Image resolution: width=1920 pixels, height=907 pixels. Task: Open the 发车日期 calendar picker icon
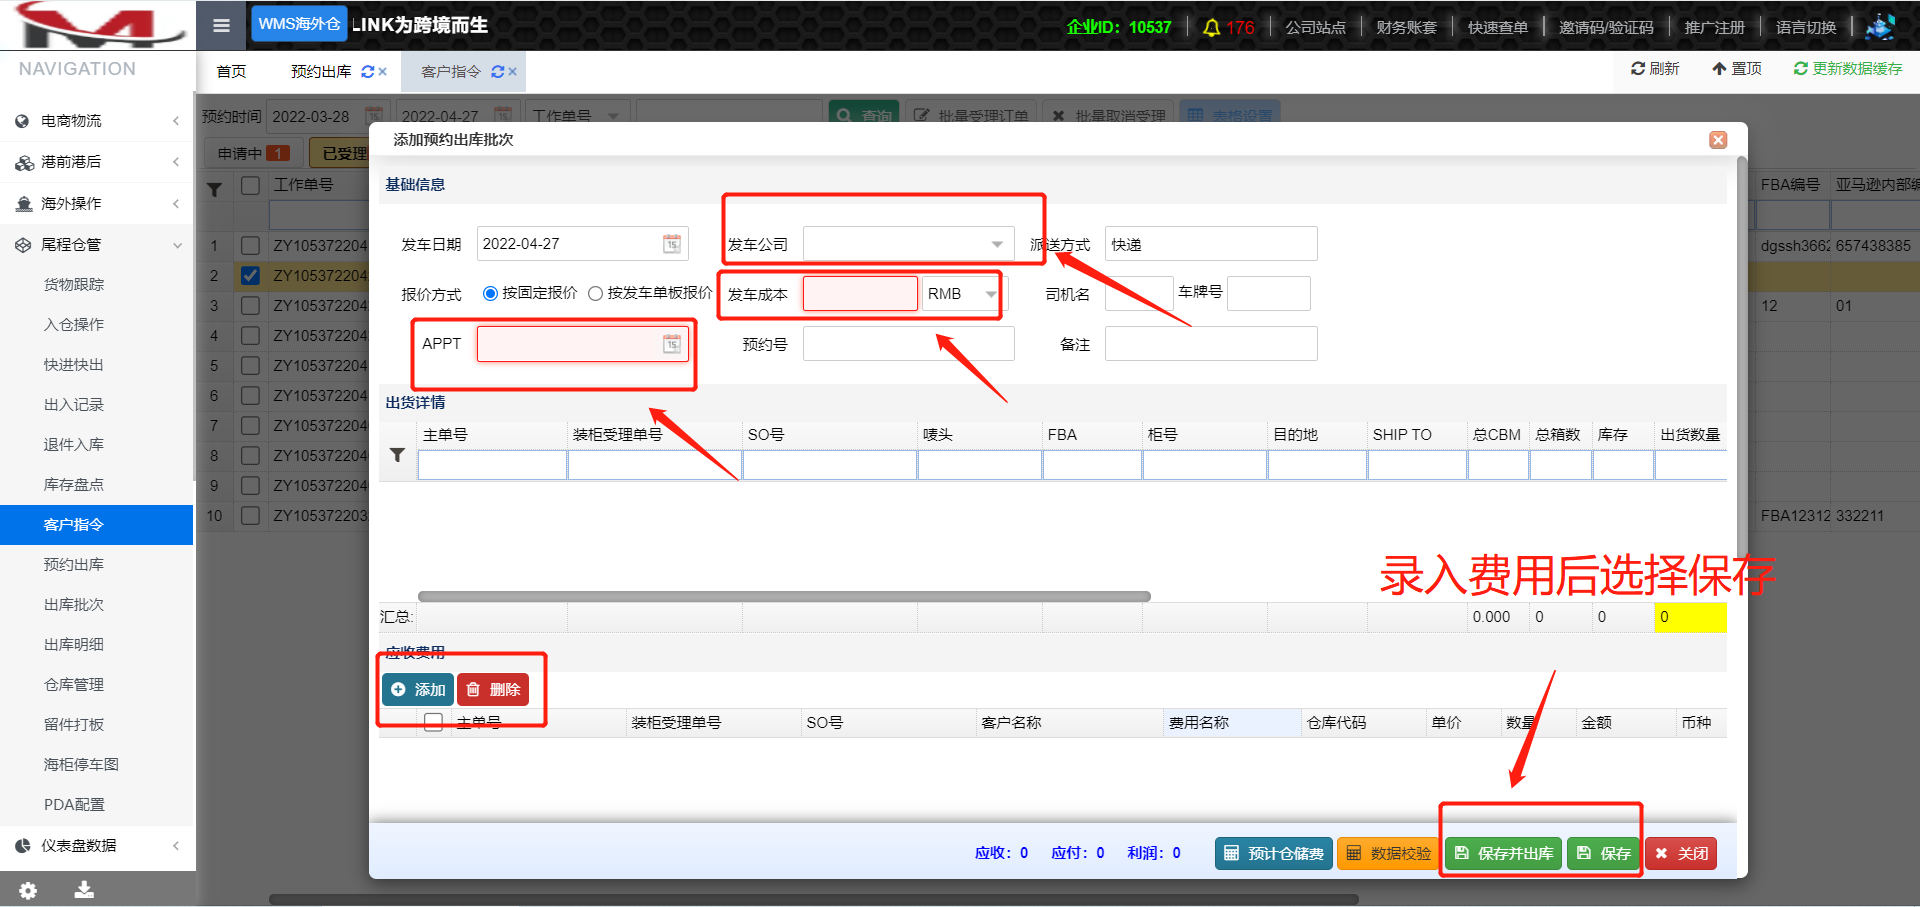tap(672, 244)
